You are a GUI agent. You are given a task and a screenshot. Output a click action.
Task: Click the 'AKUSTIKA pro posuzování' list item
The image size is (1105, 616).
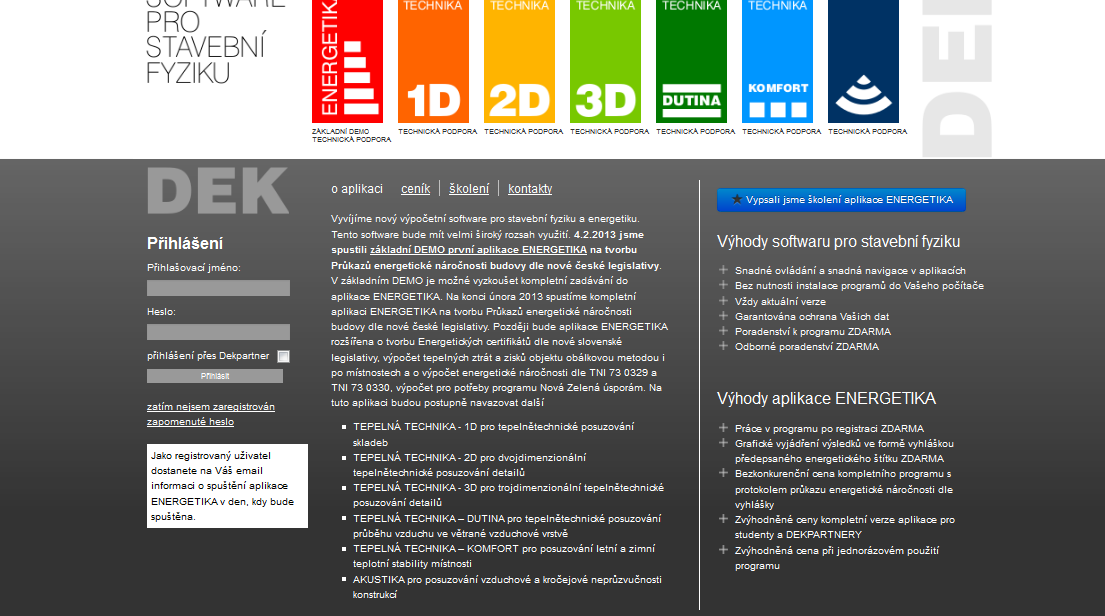pos(507,587)
